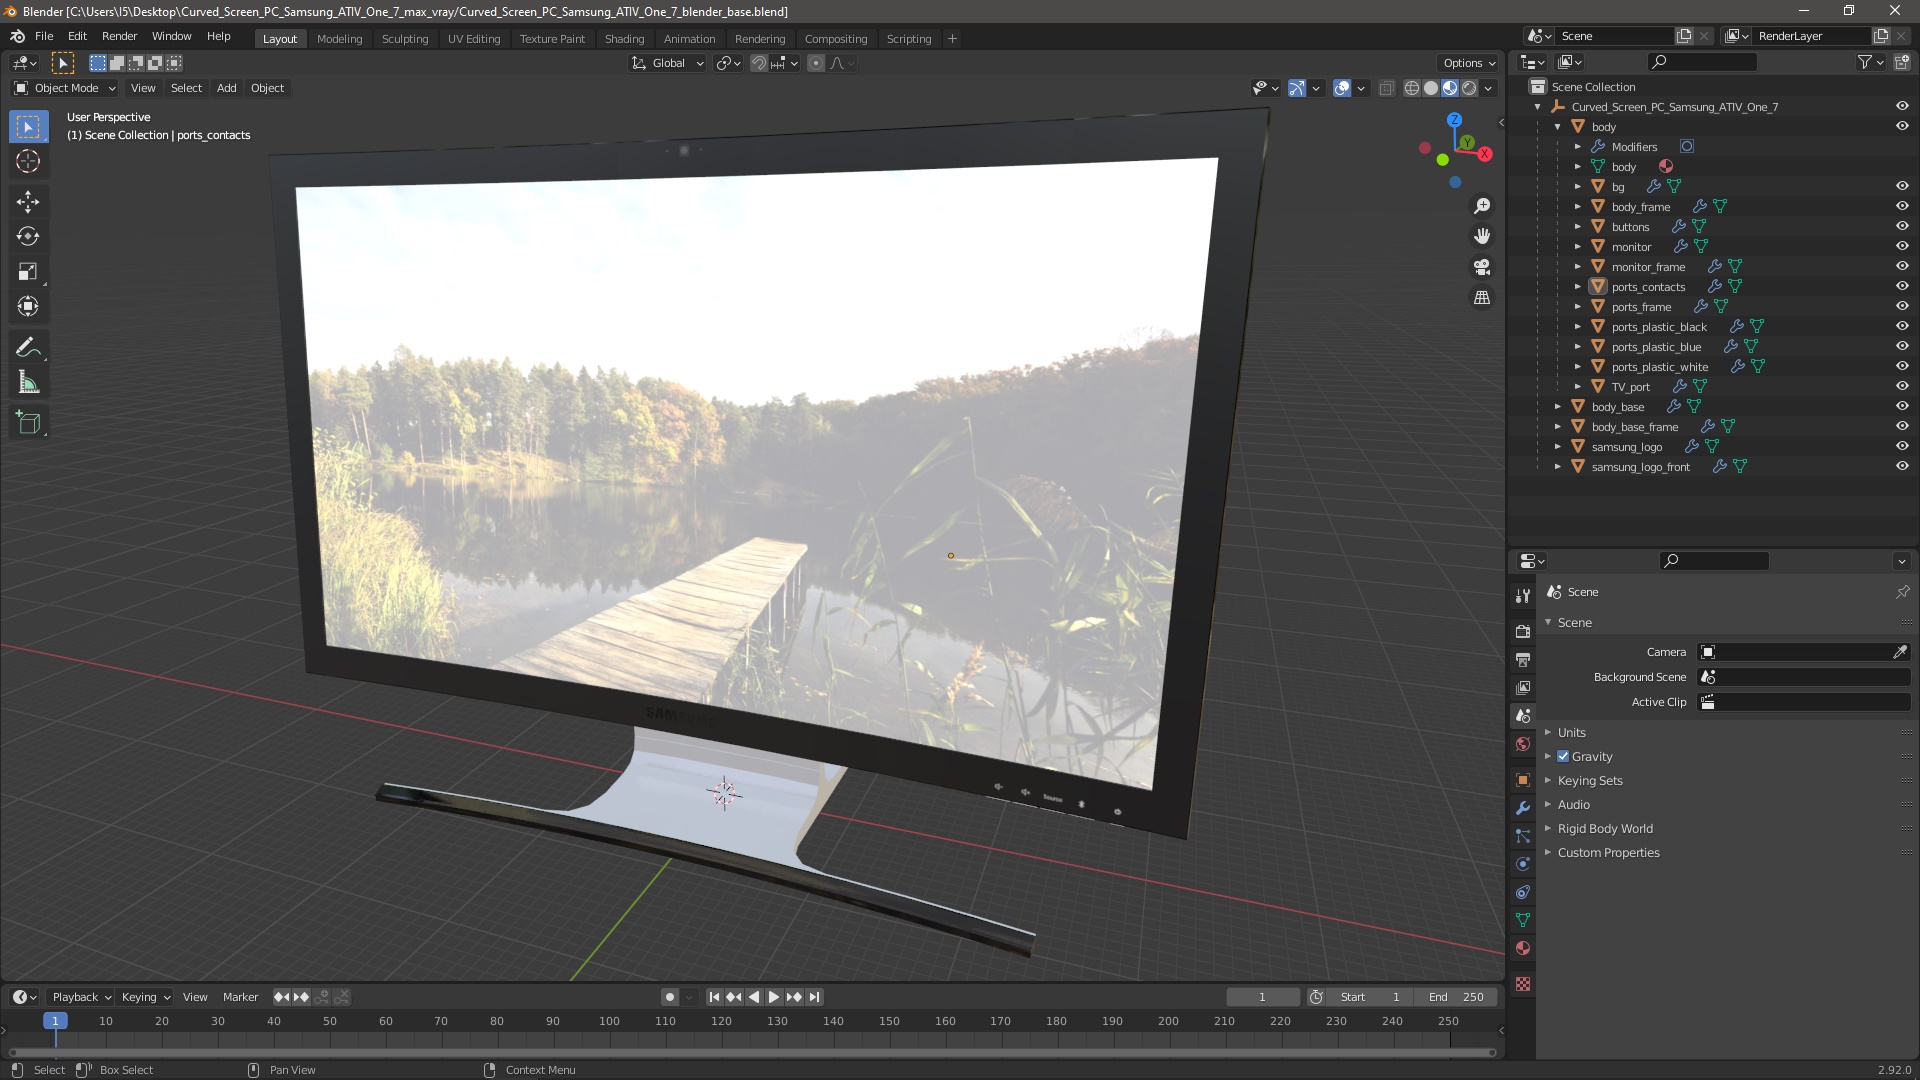Image resolution: width=1920 pixels, height=1080 pixels.
Task: Open the viewport Add menu
Action: (x=227, y=88)
